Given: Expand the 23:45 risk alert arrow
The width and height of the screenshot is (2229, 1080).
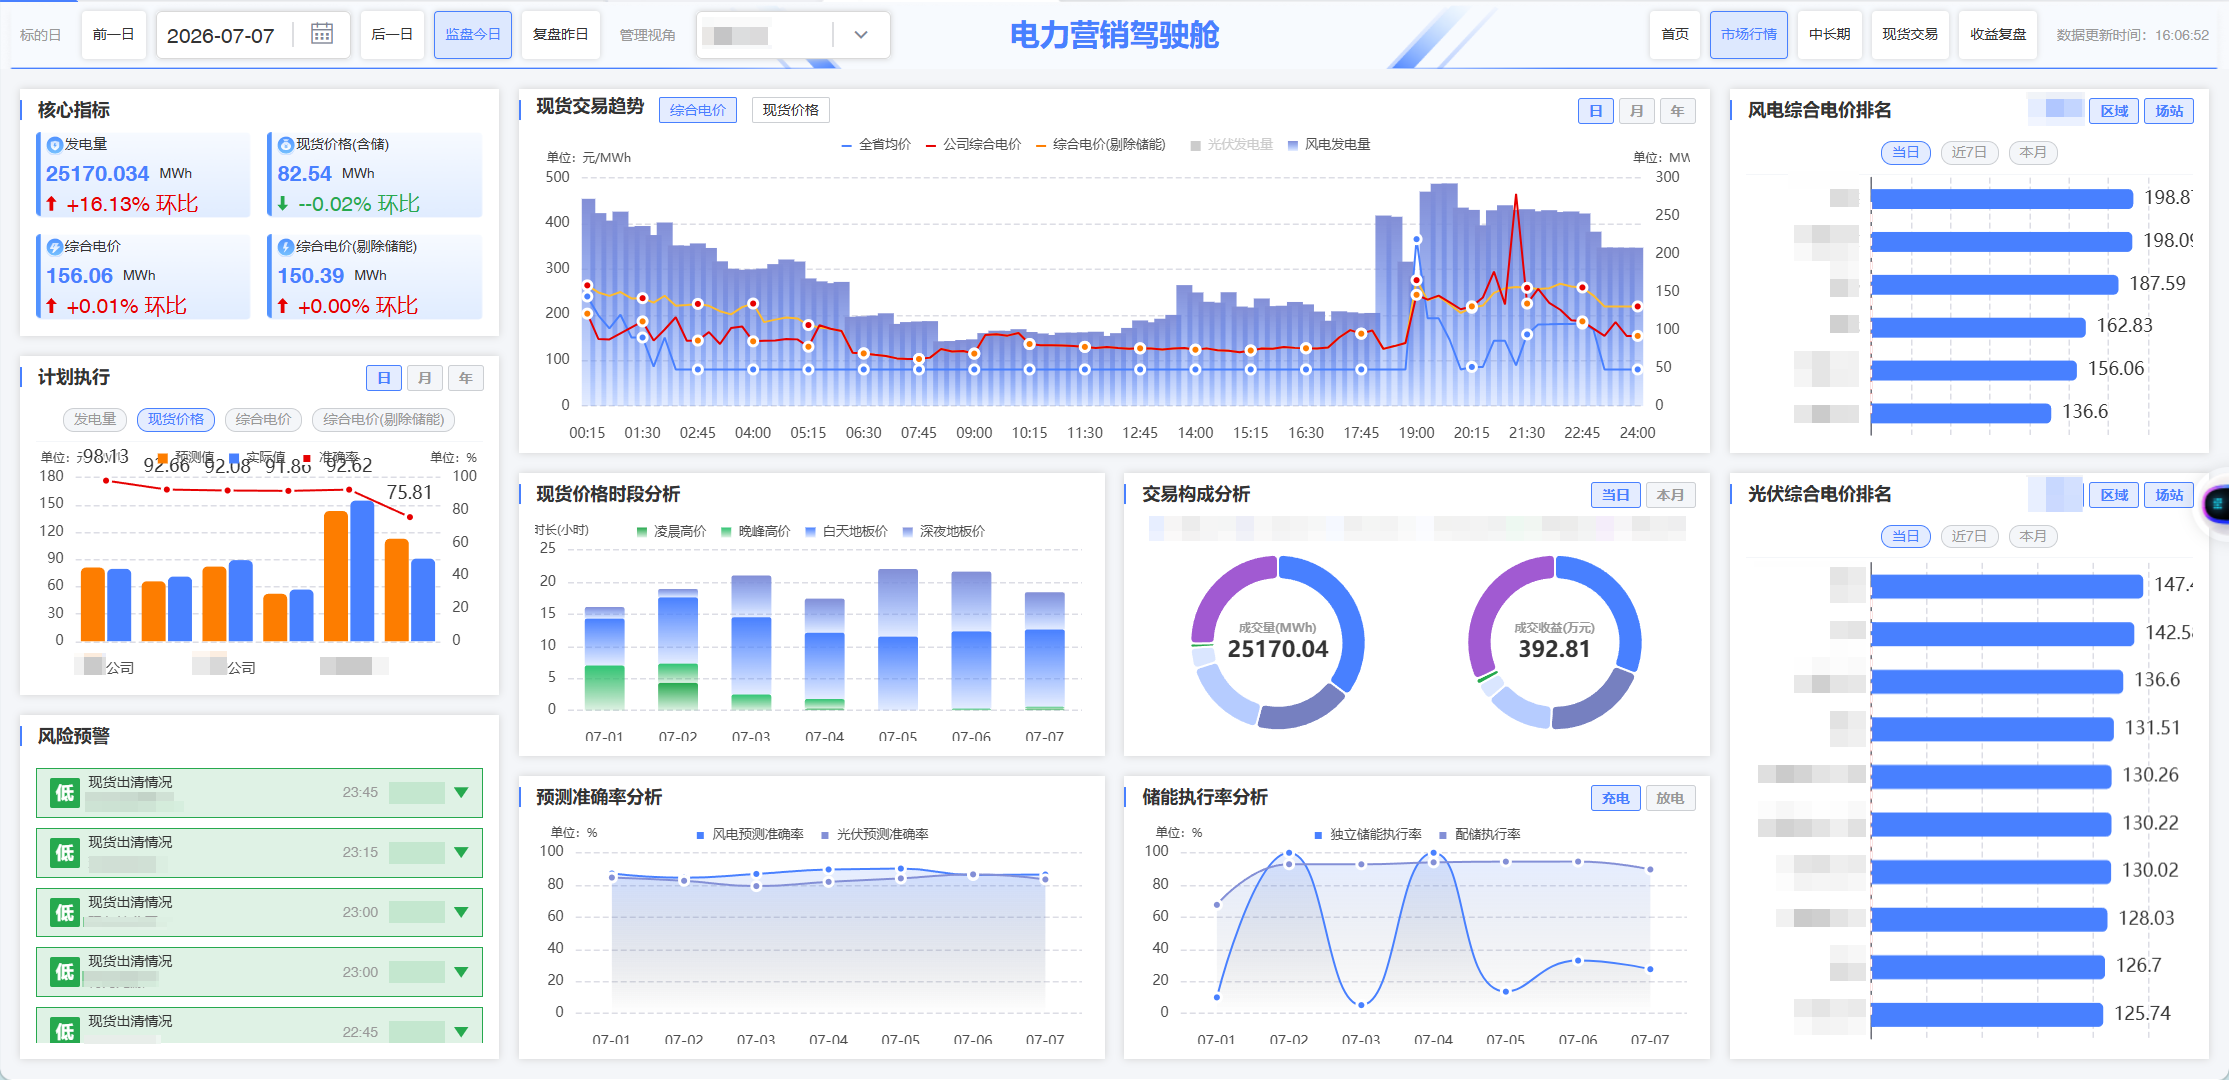Looking at the screenshot, I should 461,793.
